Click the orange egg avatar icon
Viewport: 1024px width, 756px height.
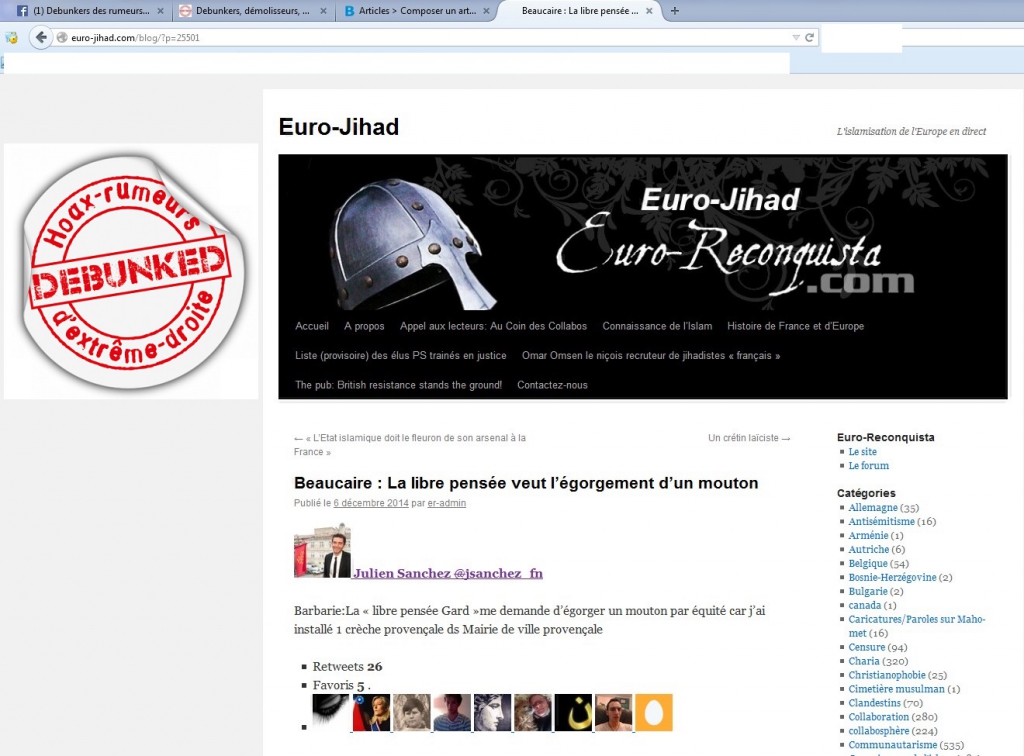point(654,712)
